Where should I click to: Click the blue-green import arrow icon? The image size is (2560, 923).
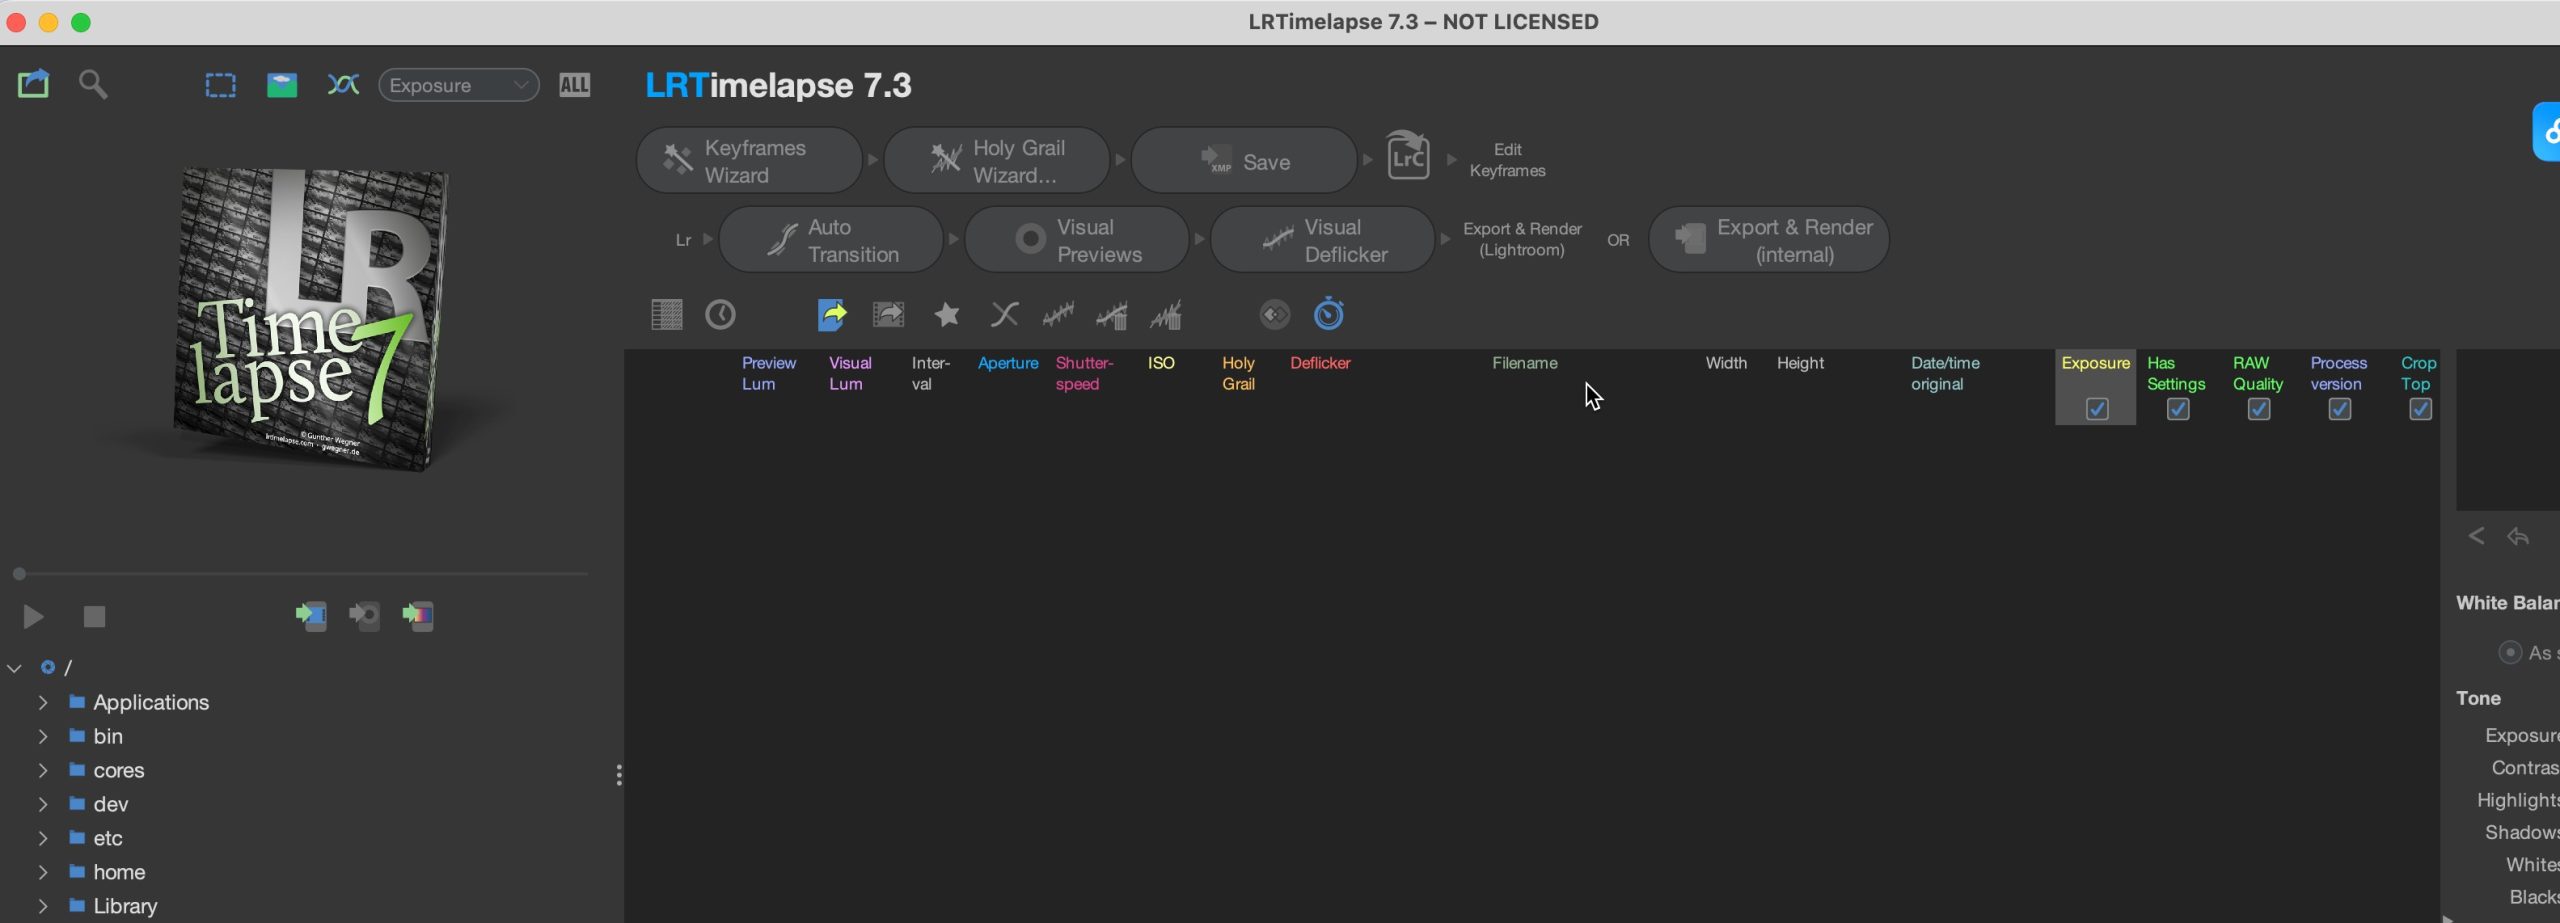(311, 615)
